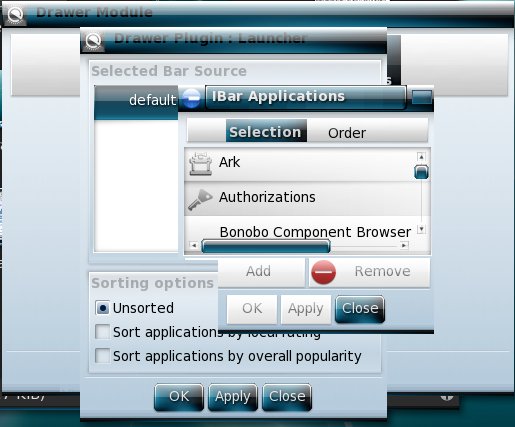
Task: Switch to the Selection tab
Action: point(266,132)
